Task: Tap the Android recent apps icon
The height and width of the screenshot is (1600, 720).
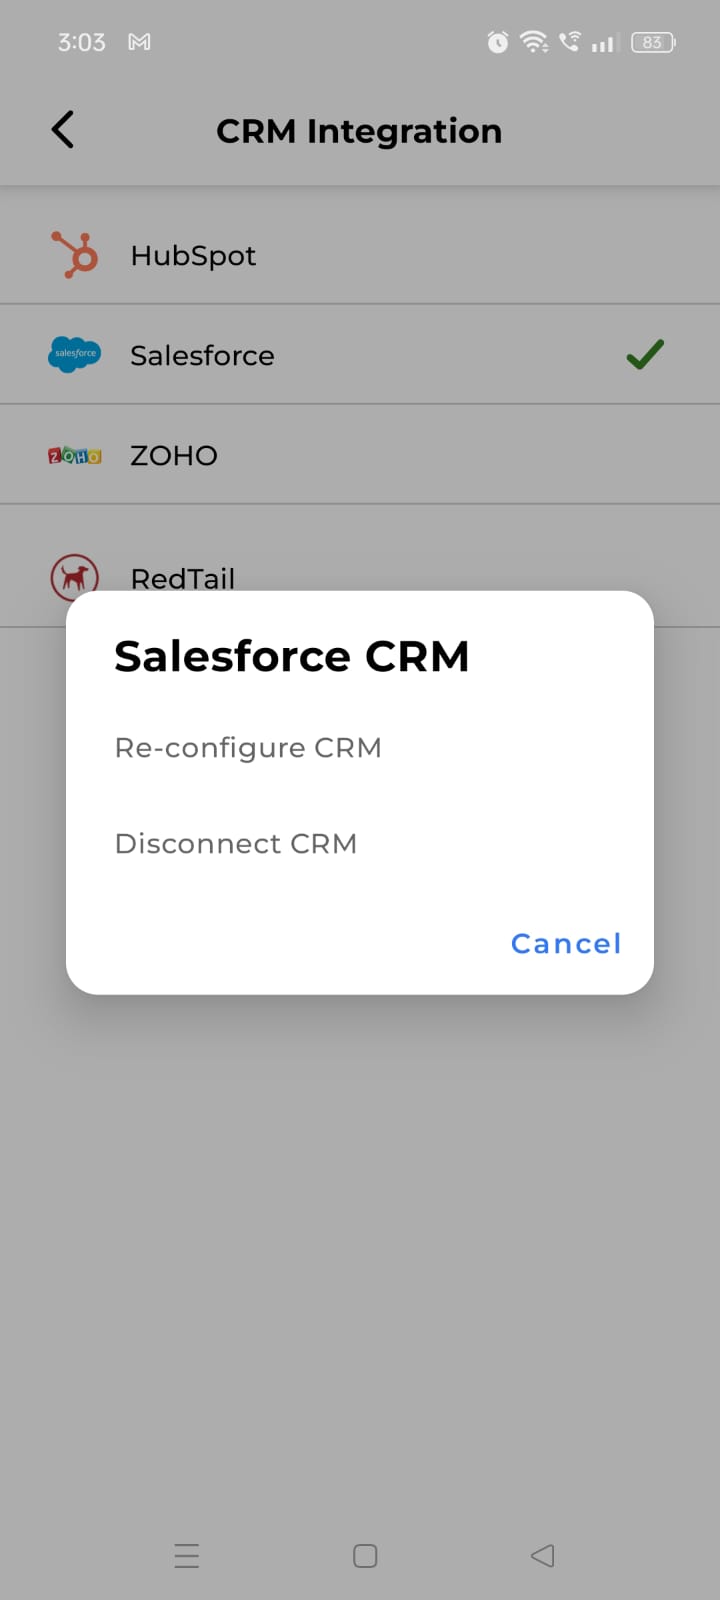Action: pos(187,1556)
